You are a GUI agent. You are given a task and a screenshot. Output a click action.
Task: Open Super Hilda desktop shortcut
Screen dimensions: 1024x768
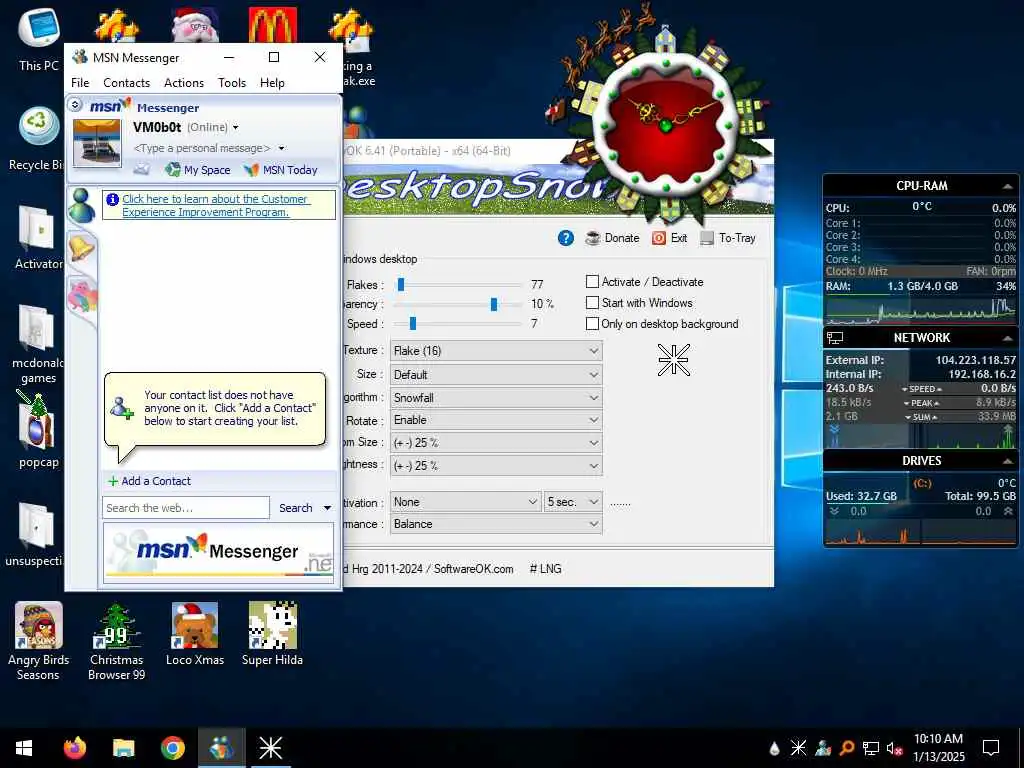pyautogui.click(x=272, y=634)
